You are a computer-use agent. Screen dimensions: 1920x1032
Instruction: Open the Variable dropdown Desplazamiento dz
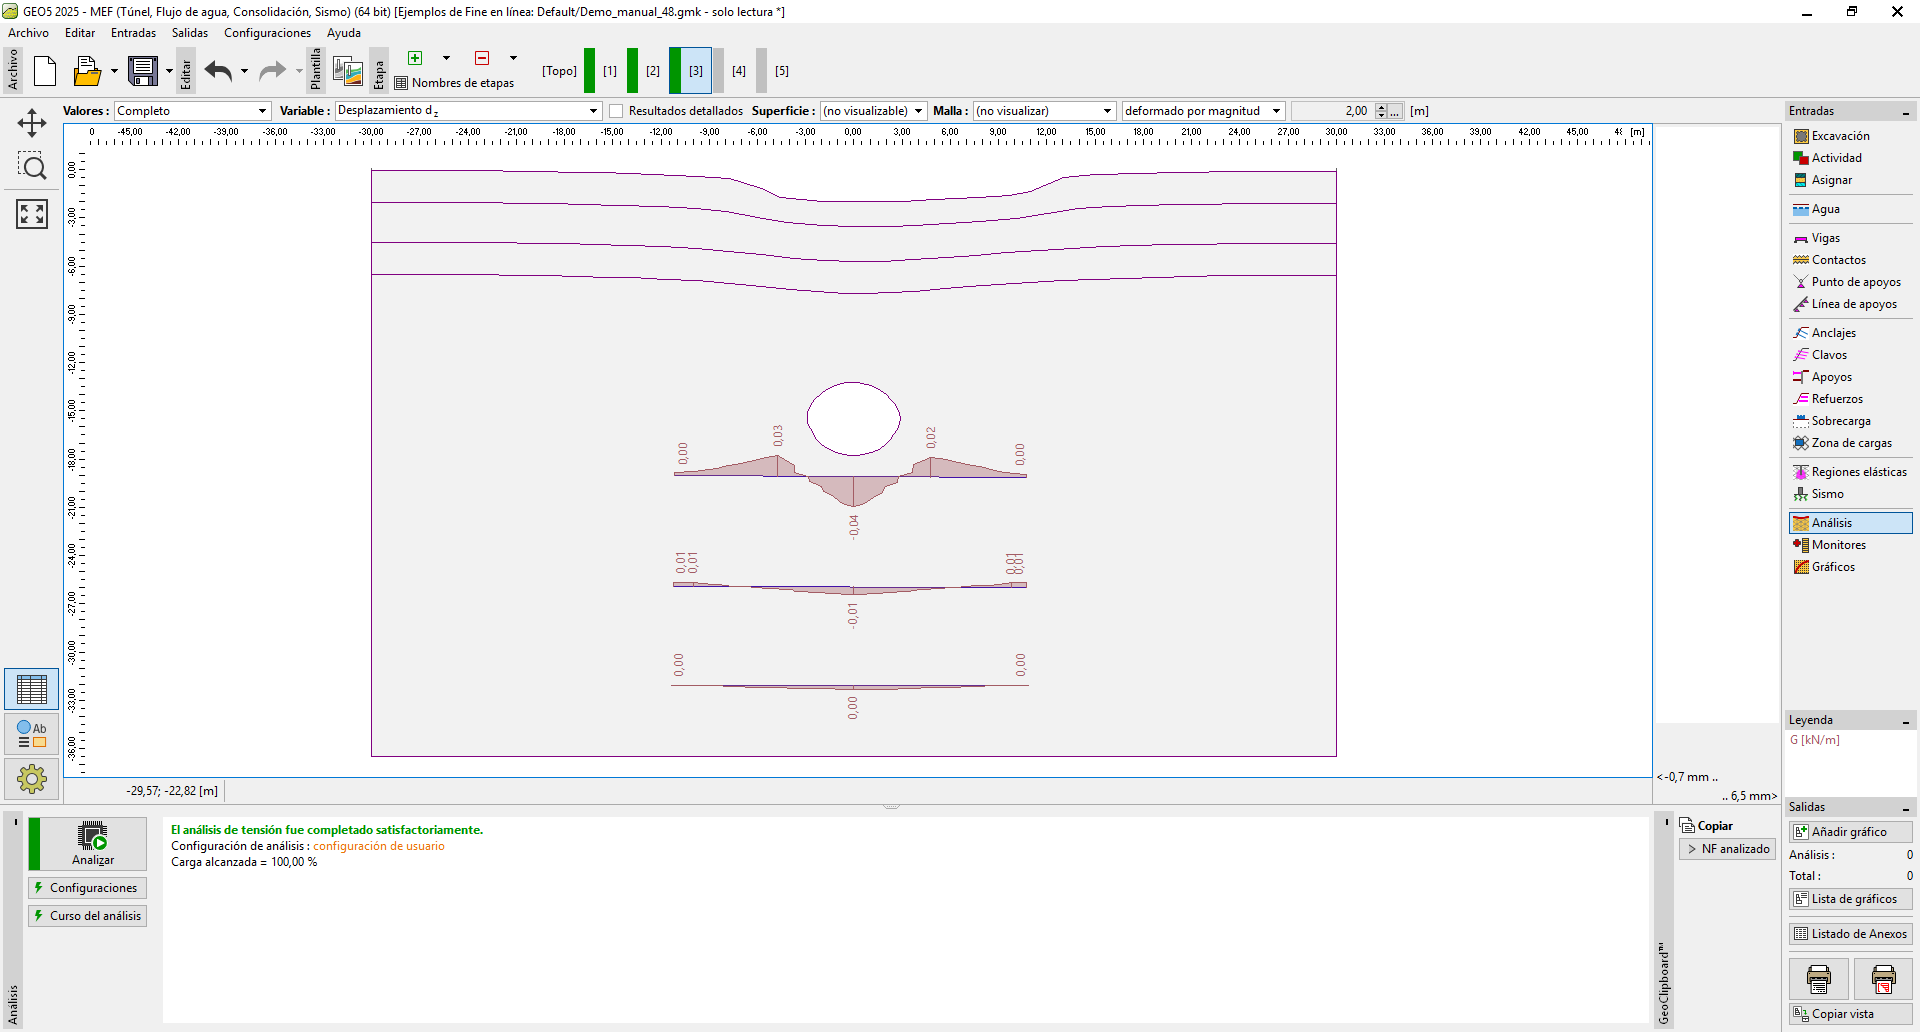coord(468,111)
